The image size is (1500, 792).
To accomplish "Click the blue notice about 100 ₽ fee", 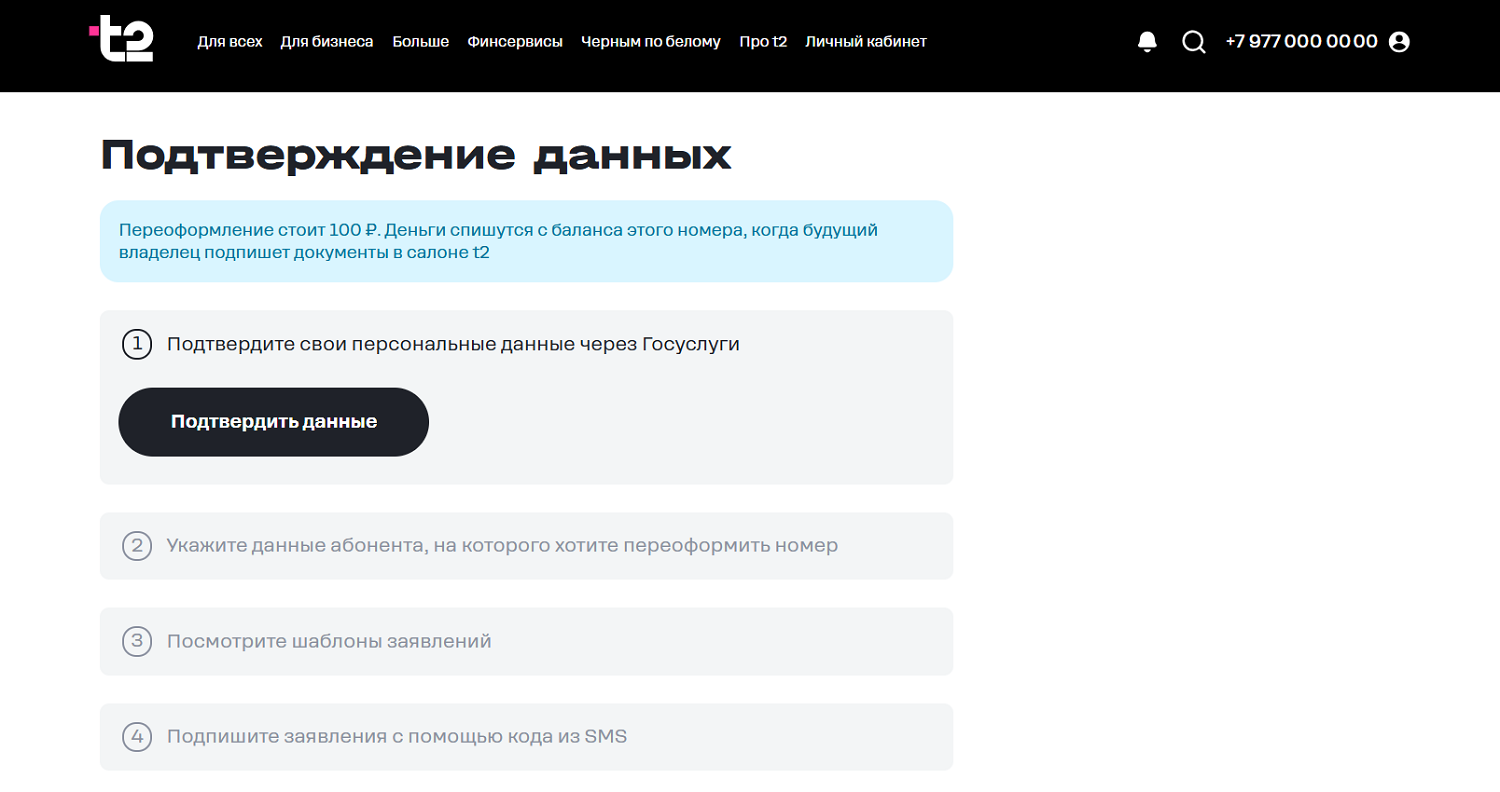I will tap(526, 241).
